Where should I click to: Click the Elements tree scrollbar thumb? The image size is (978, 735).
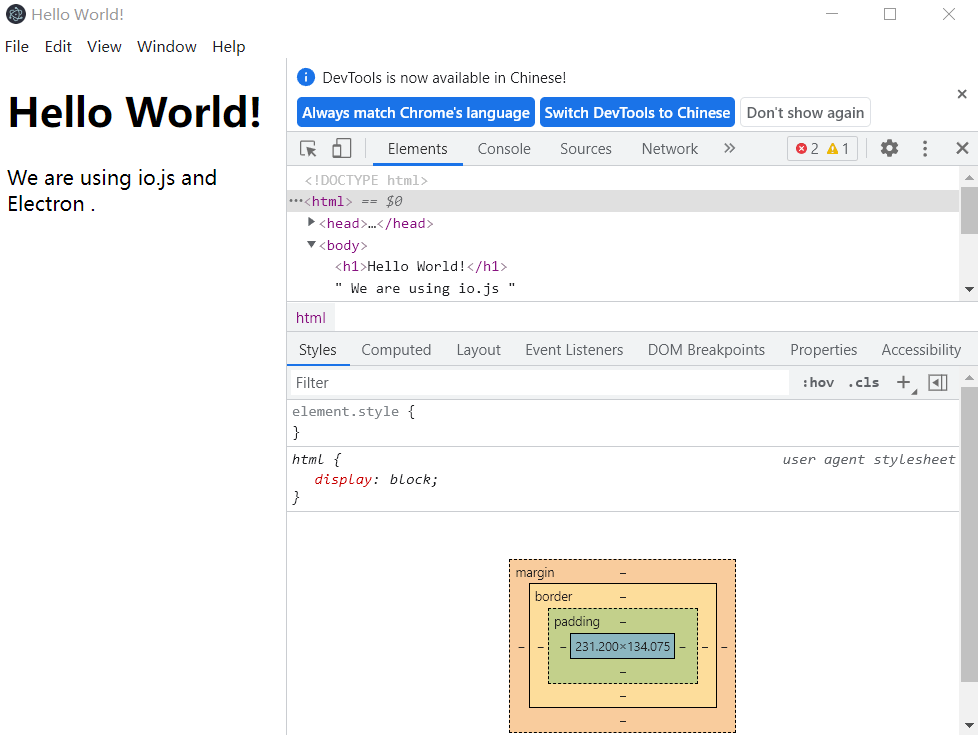[969, 210]
